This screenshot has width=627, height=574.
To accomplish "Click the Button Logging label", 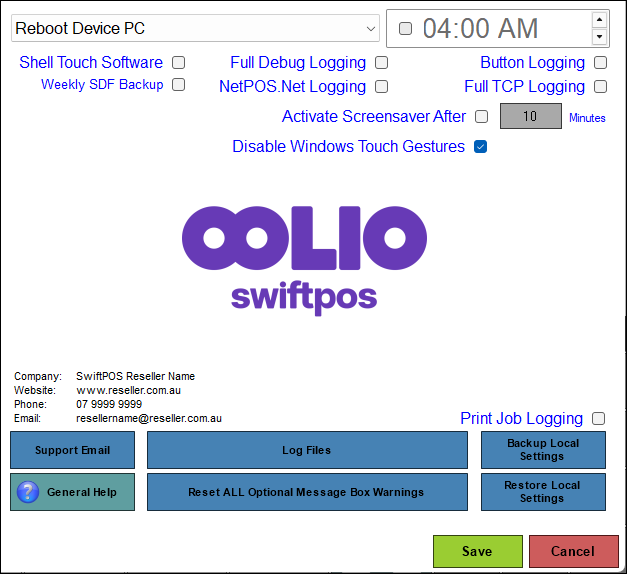I will [532, 63].
